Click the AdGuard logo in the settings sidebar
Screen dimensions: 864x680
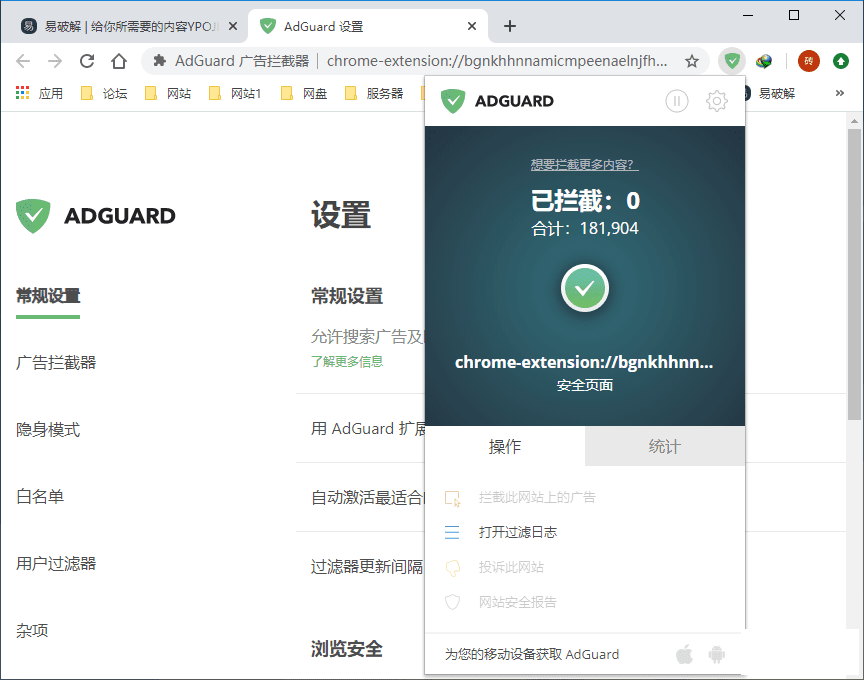pos(96,215)
